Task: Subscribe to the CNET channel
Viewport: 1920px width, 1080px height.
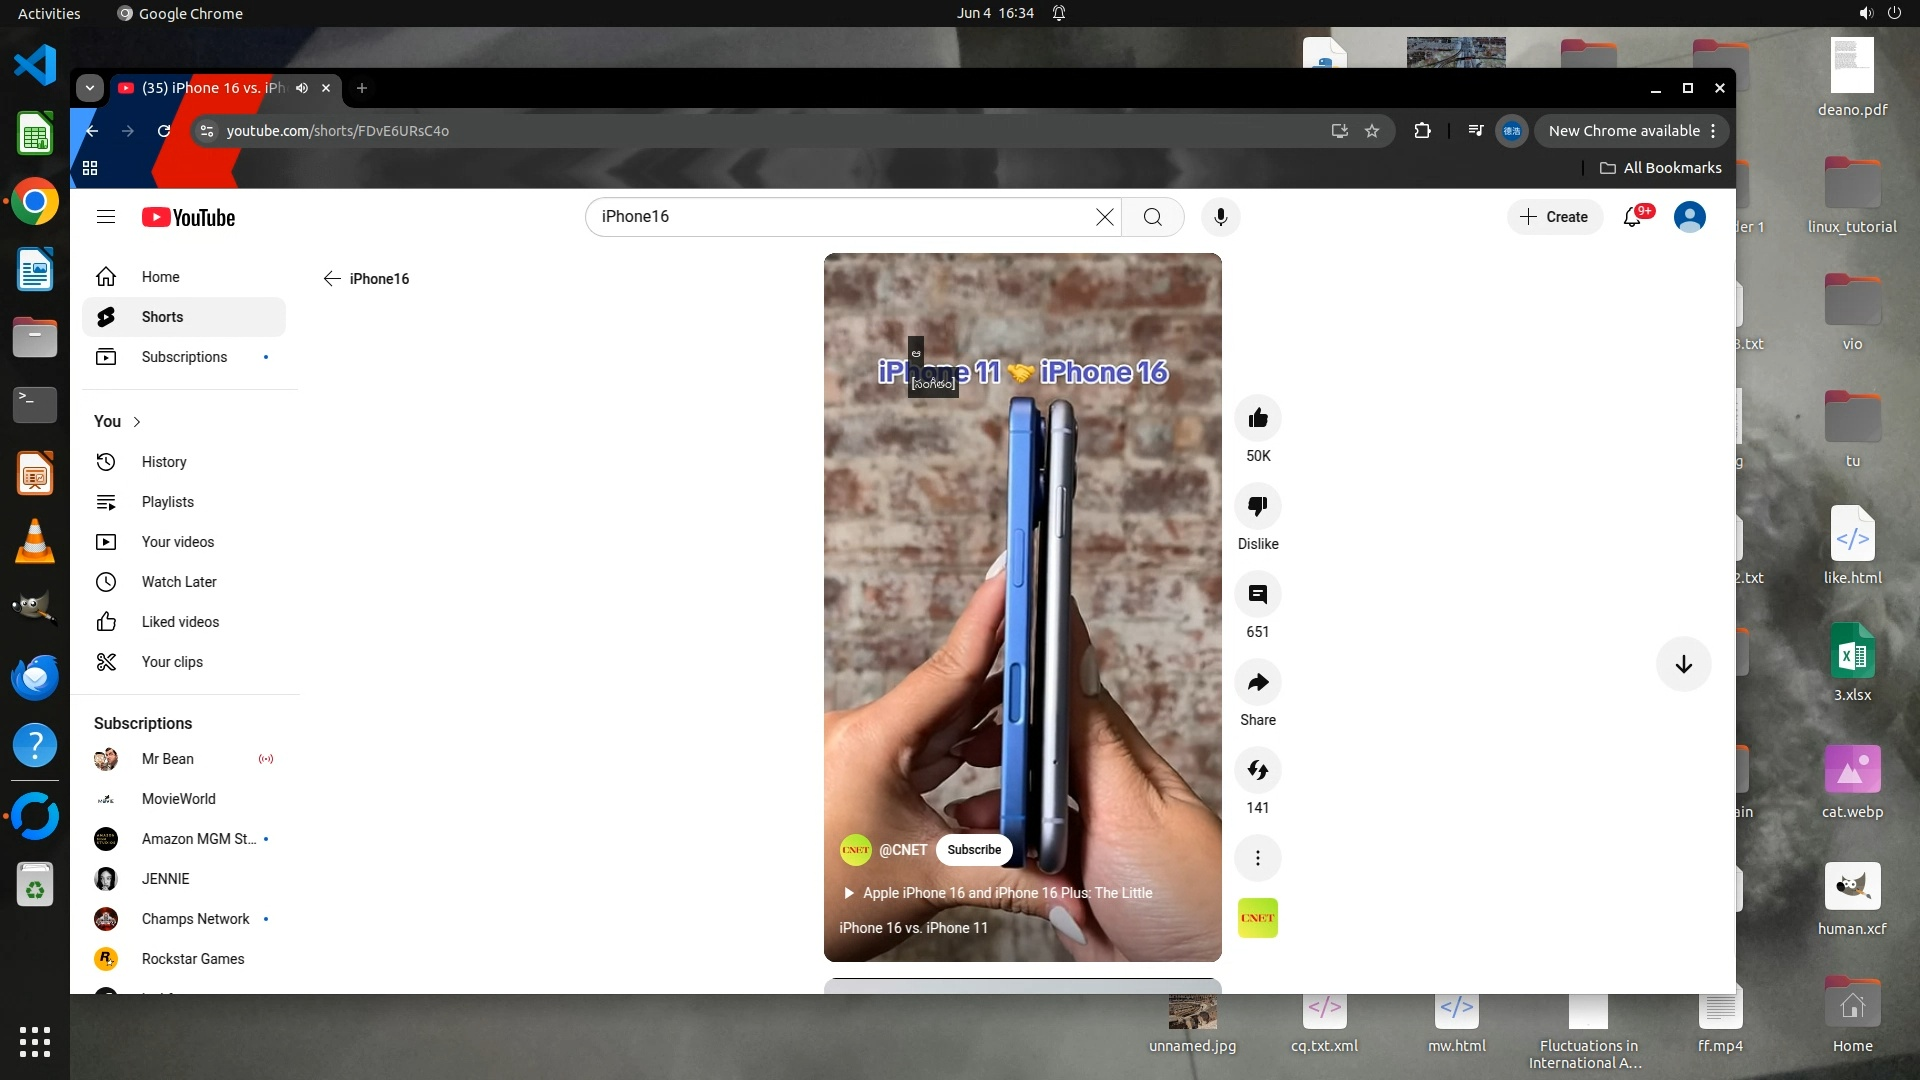Action: click(973, 850)
